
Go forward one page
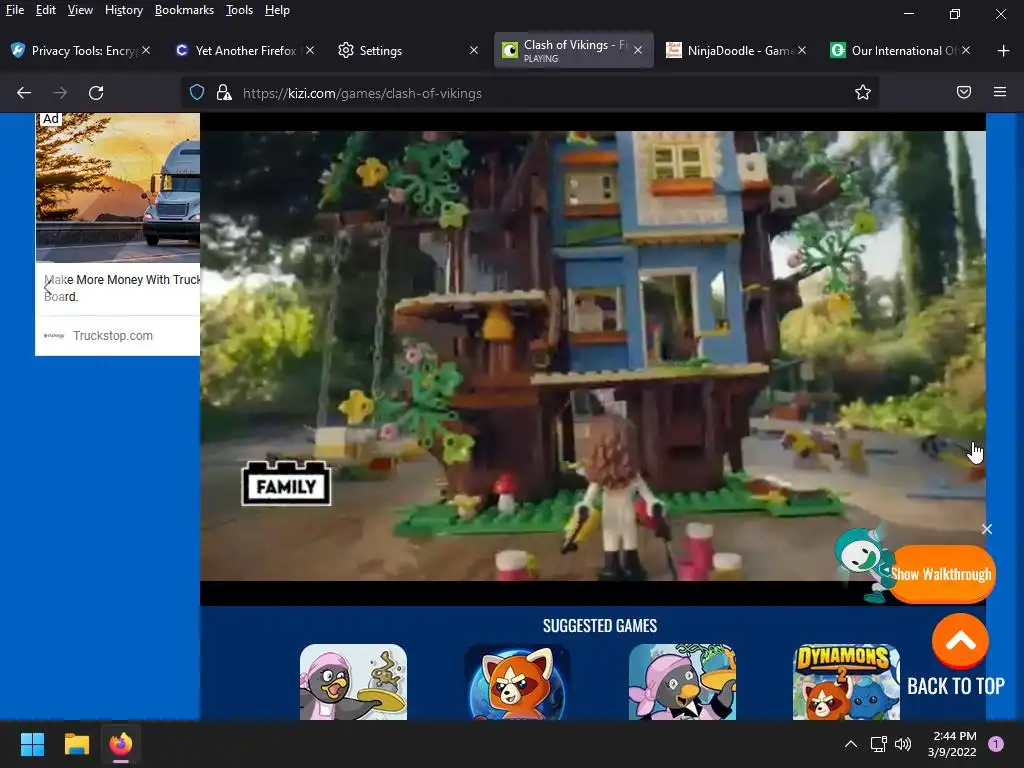[x=60, y=93]
